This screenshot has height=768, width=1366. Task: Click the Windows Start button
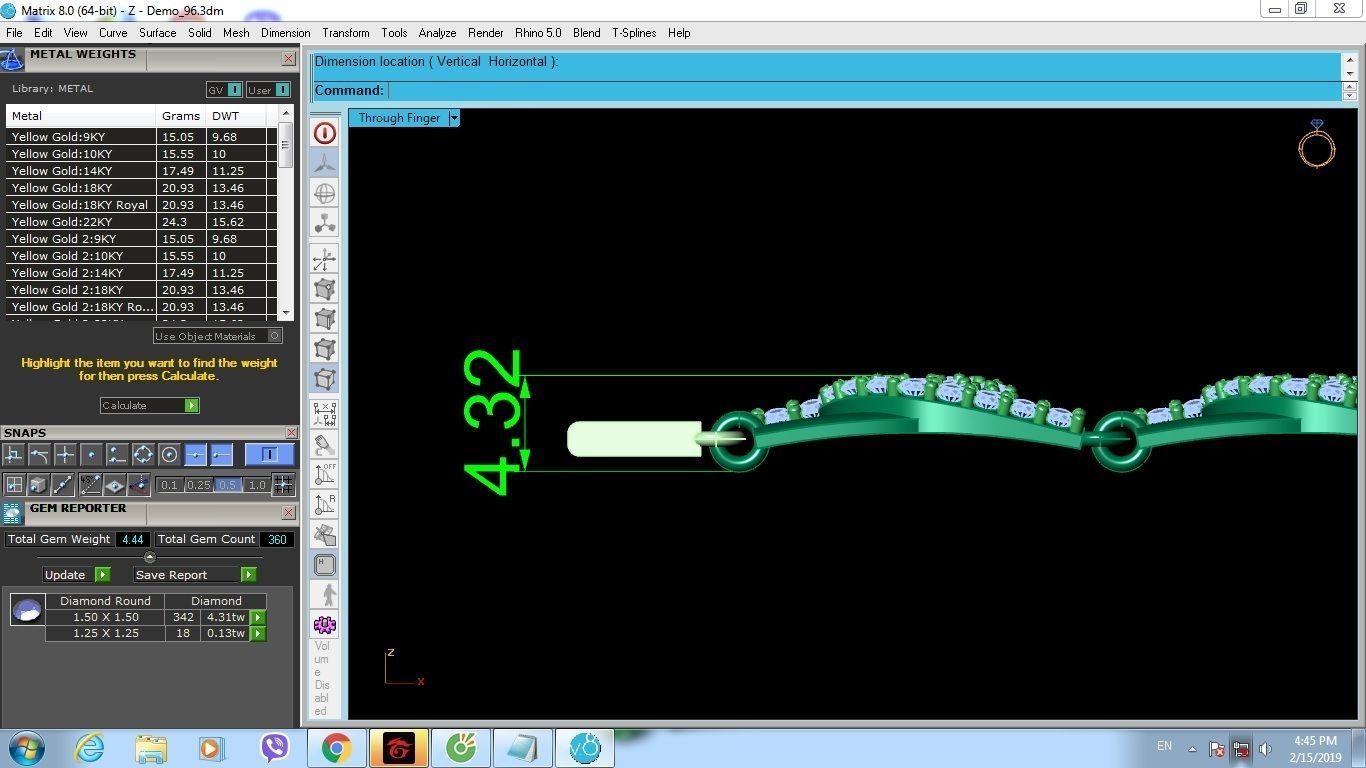click(27, 748)
